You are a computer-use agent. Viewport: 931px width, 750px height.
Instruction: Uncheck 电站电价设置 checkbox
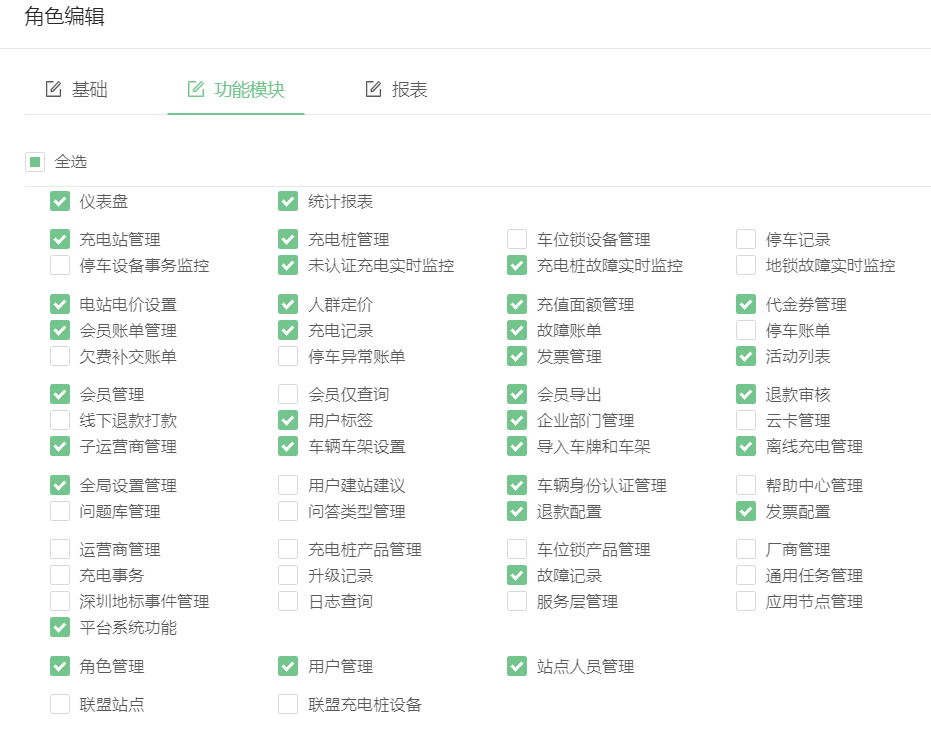point(60,305)
